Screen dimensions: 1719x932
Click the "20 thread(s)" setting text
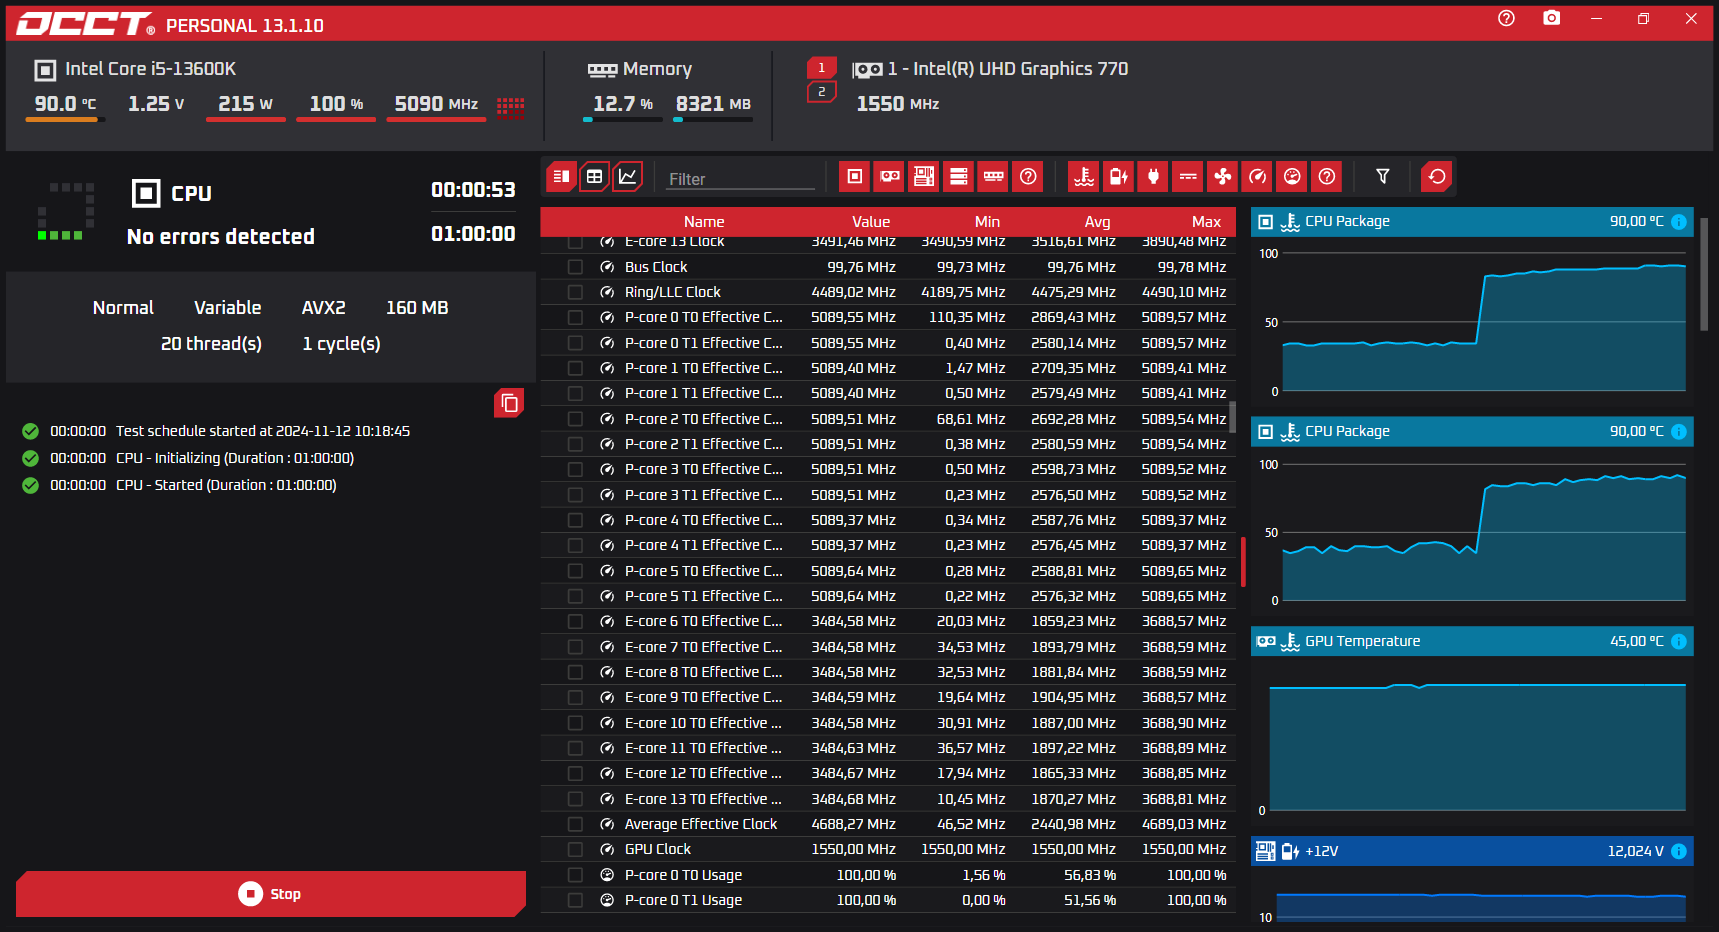[211, 344]
